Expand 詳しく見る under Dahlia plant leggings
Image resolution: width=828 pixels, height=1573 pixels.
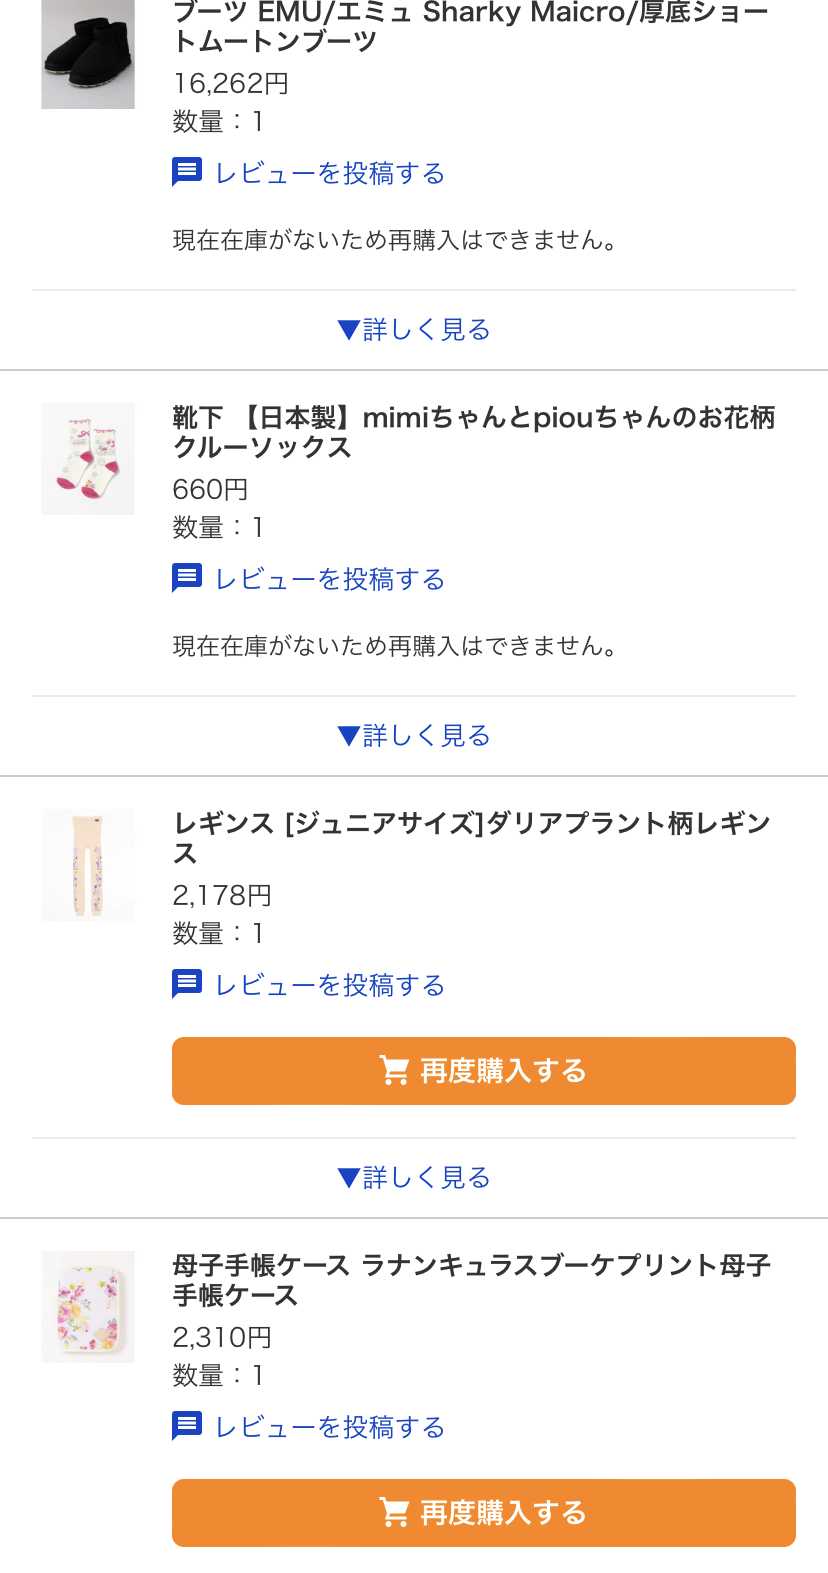[414, 1178]
